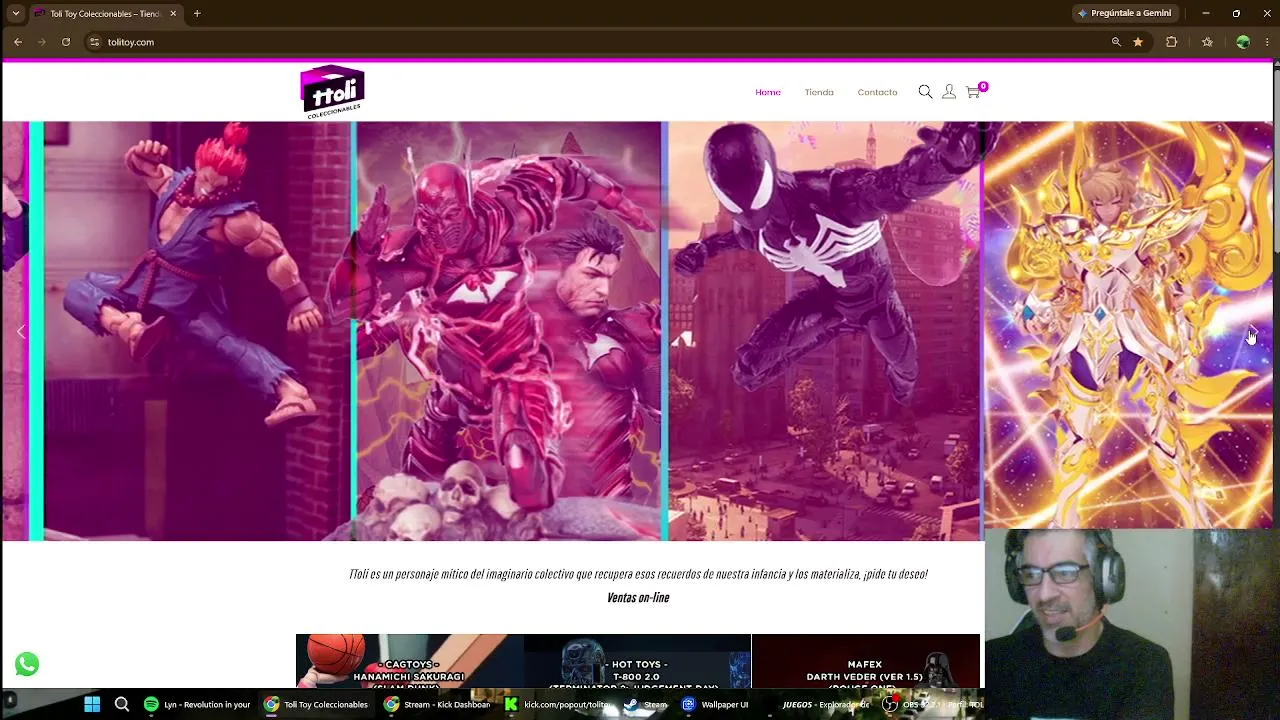Switch to Stream - Kick Dashboard taskbar window
The width and height of the screenshot is (1280, 720).
[x=438, y=704]
